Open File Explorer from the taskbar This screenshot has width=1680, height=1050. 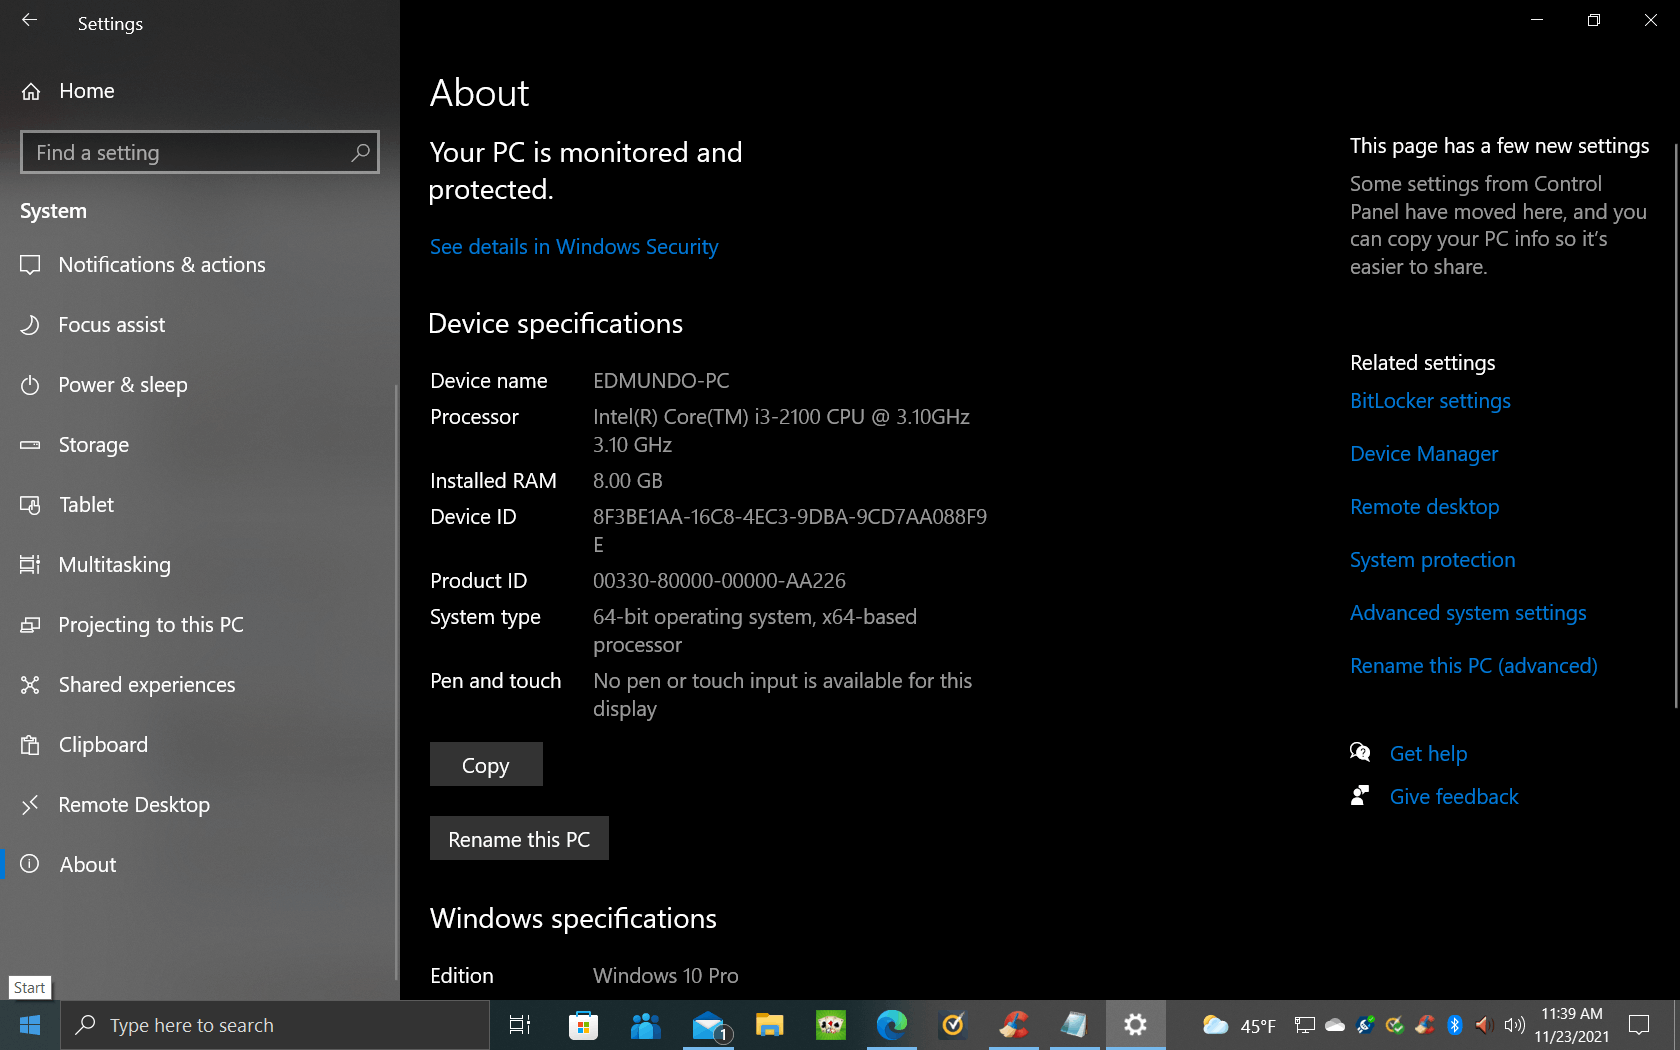[x=769, y=1025]
